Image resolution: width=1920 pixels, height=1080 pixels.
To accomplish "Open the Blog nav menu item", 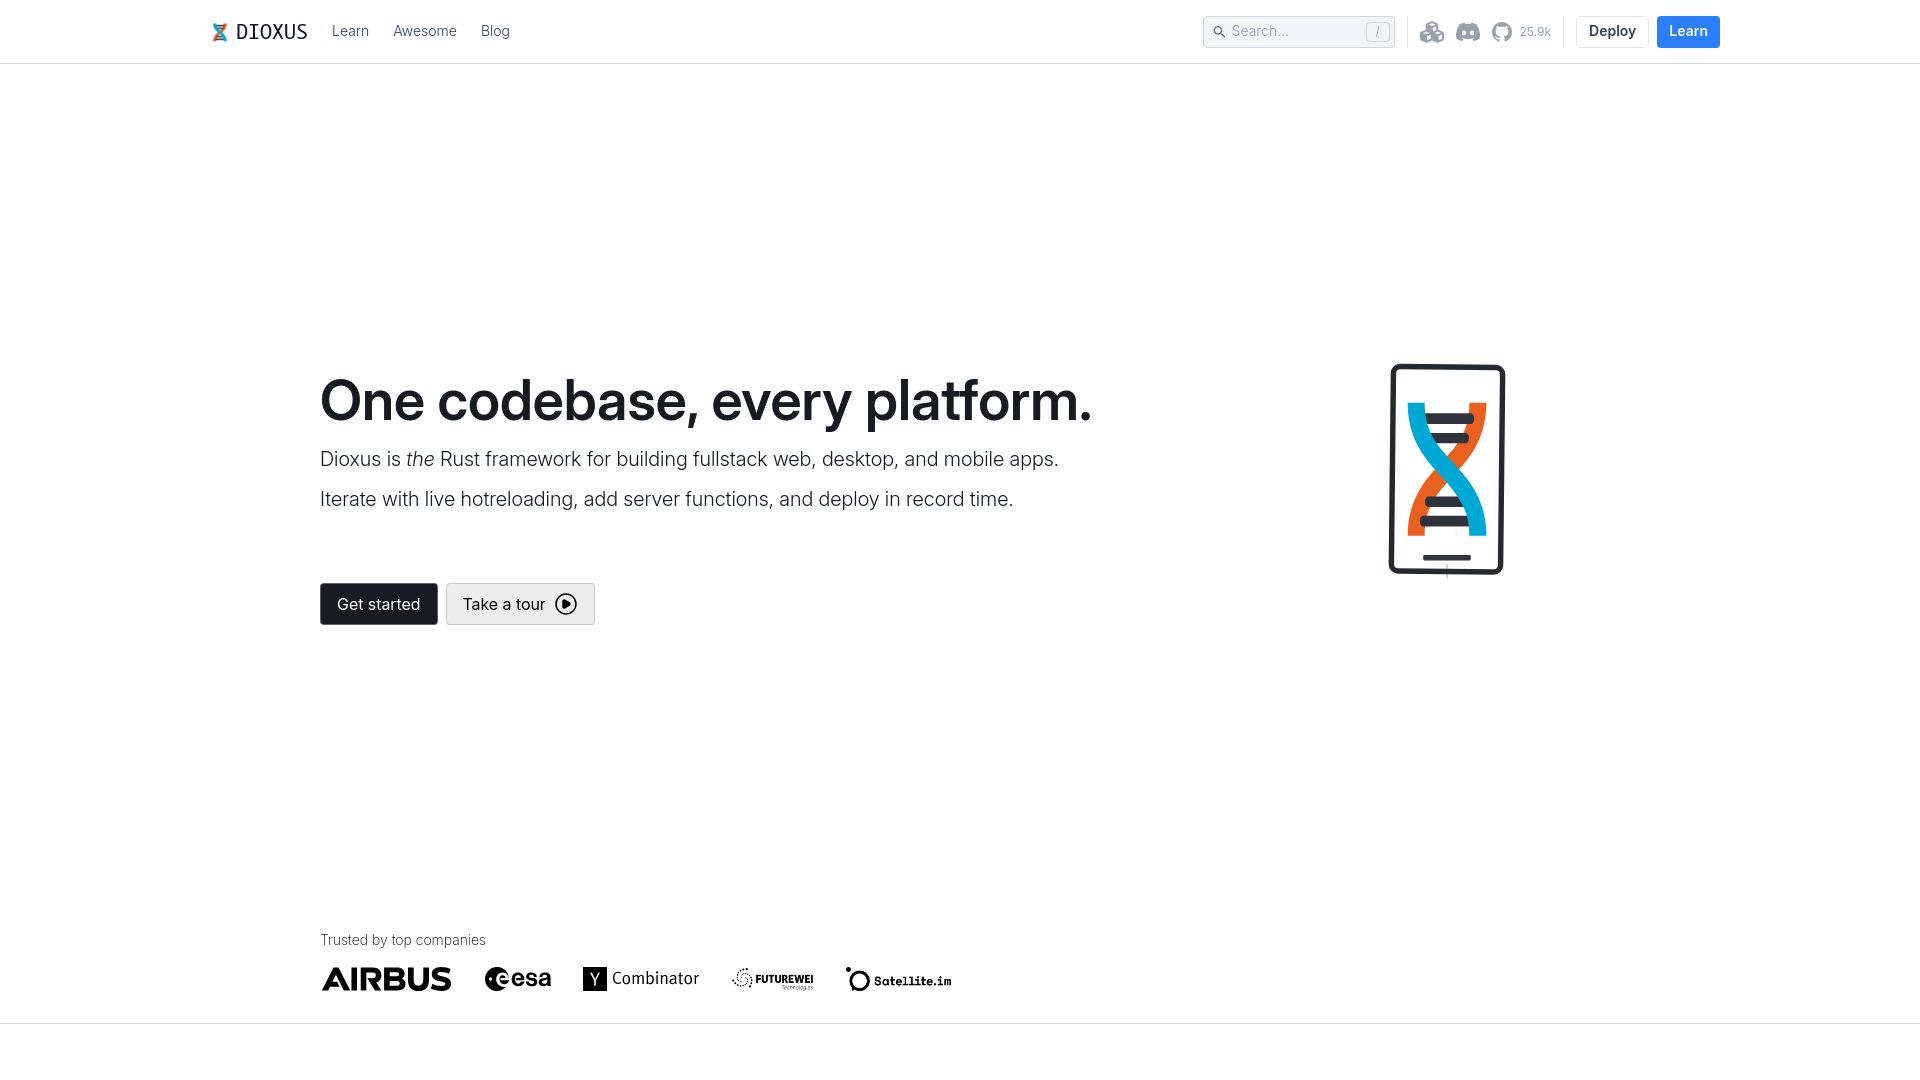I will [495, 31].
